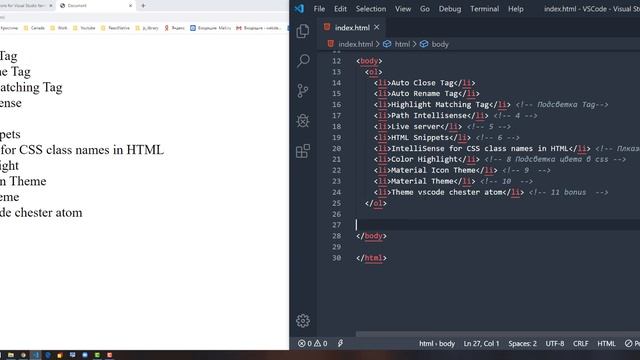Click 'Auto Close Tag' text on line 14
Screen dimensions: 640x360
[422, 83]
